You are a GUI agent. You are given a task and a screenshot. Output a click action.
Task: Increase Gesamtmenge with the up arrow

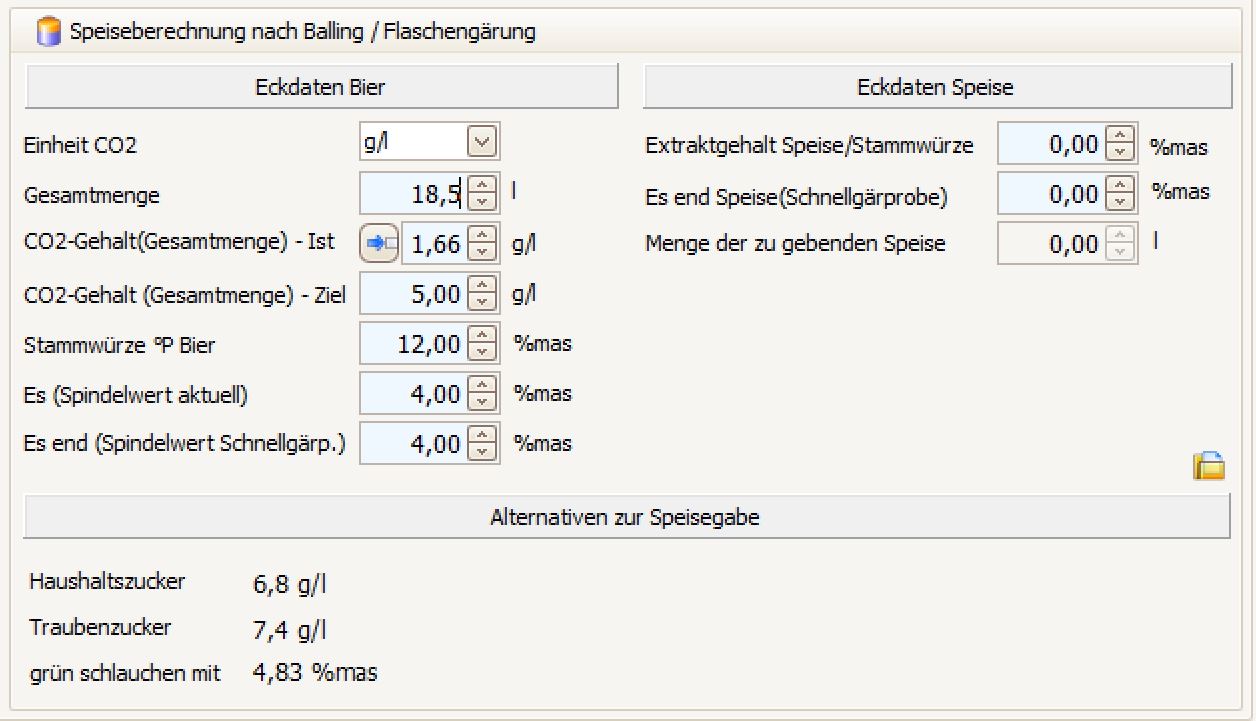[x=483, y=187]
